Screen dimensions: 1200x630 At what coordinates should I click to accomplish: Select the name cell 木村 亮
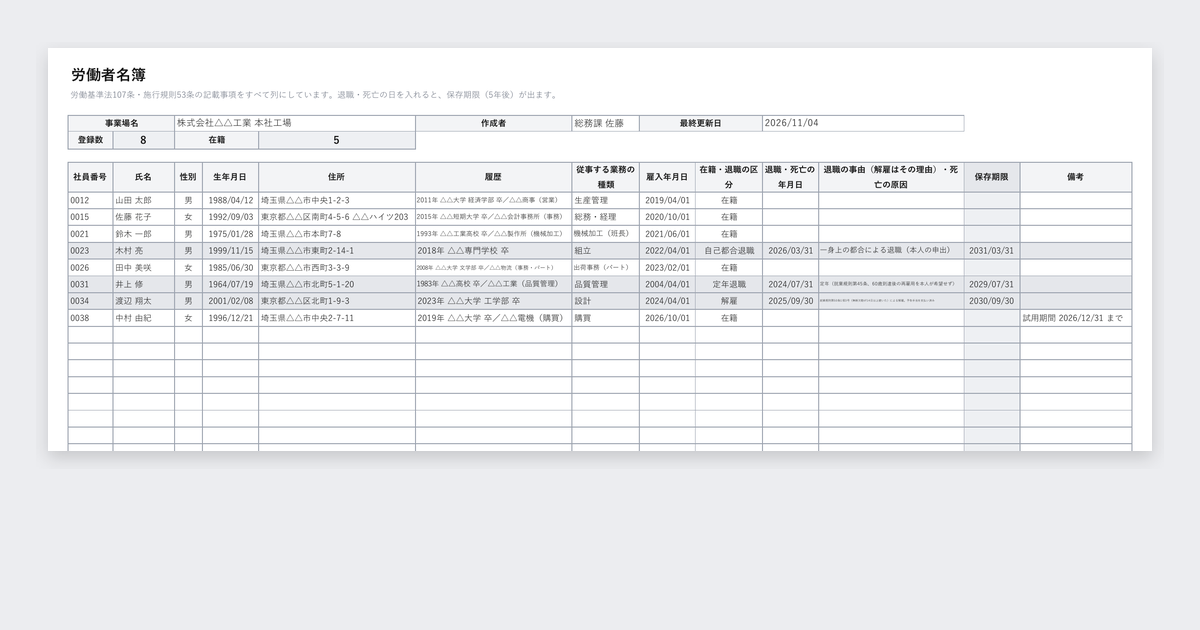tap(143, 251)
